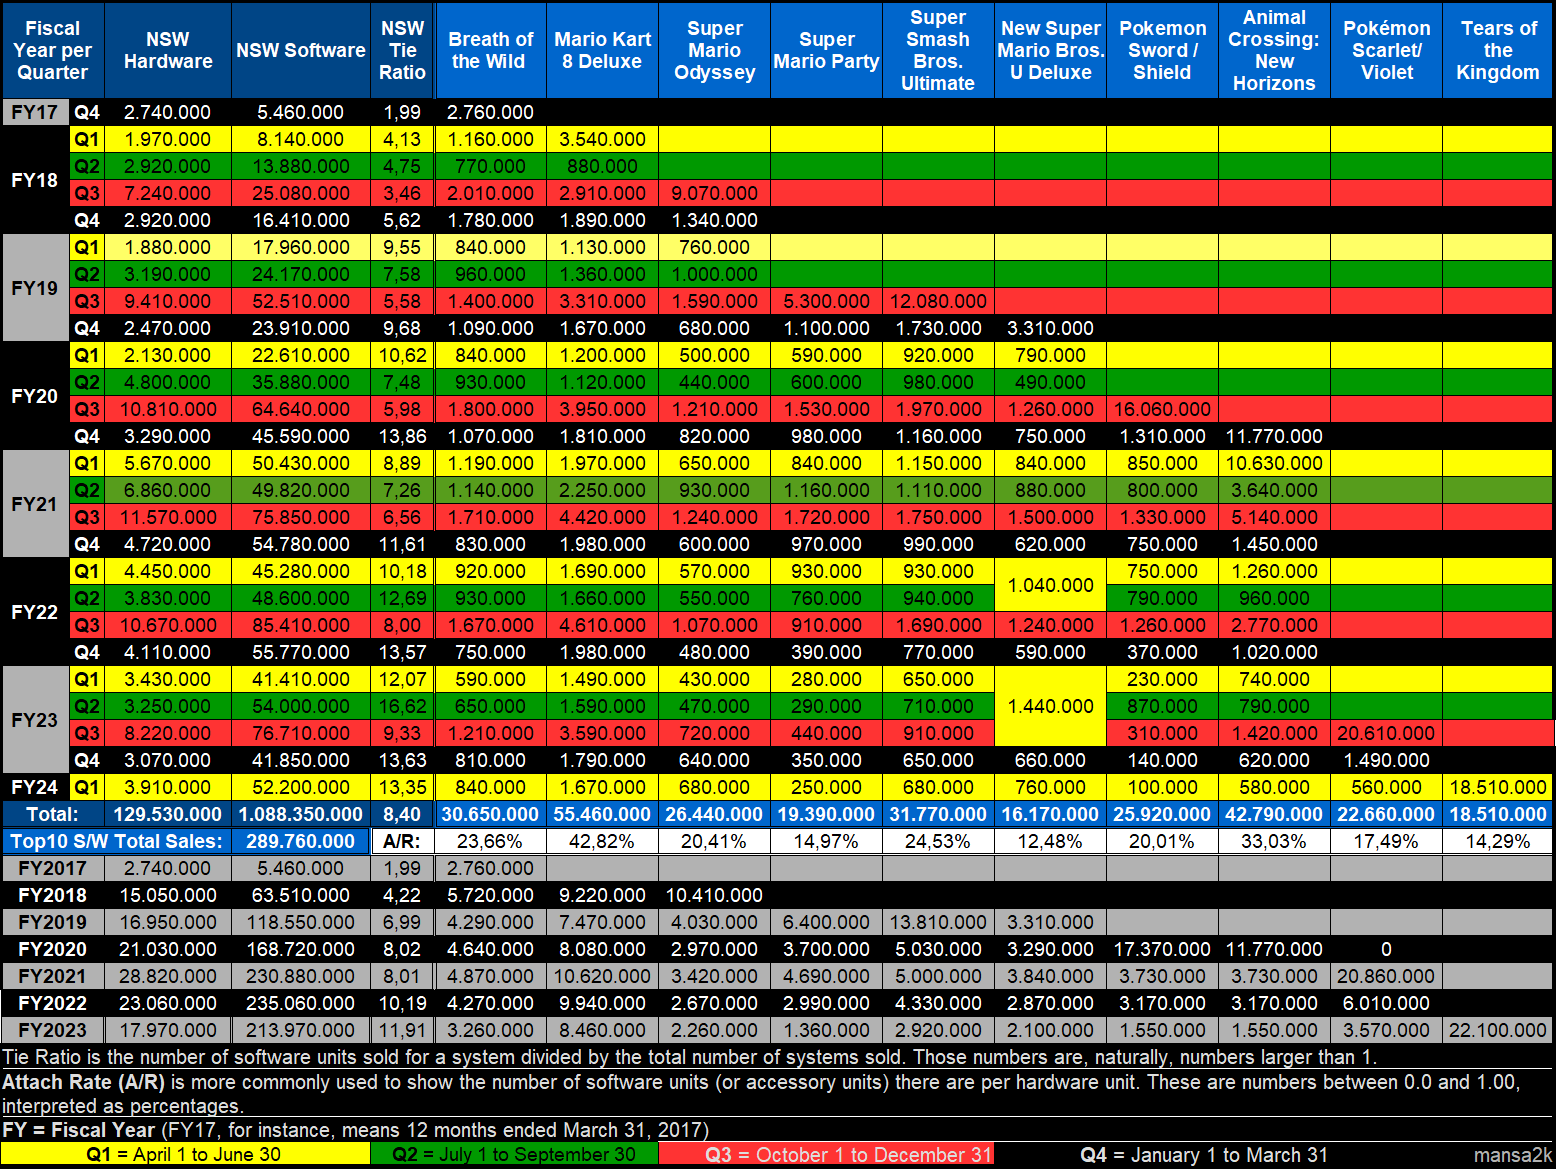Select the Pokemon Sword / Shield header

1162,50
